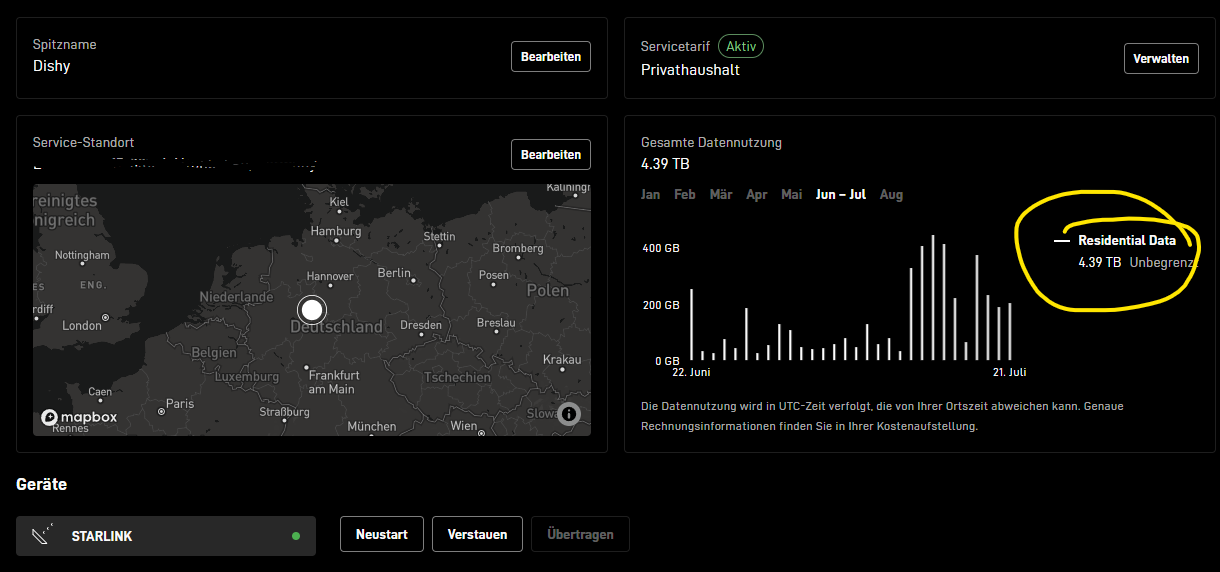Select the Jan usage tab
The image size is (1220, 572).
coord(651,195)
